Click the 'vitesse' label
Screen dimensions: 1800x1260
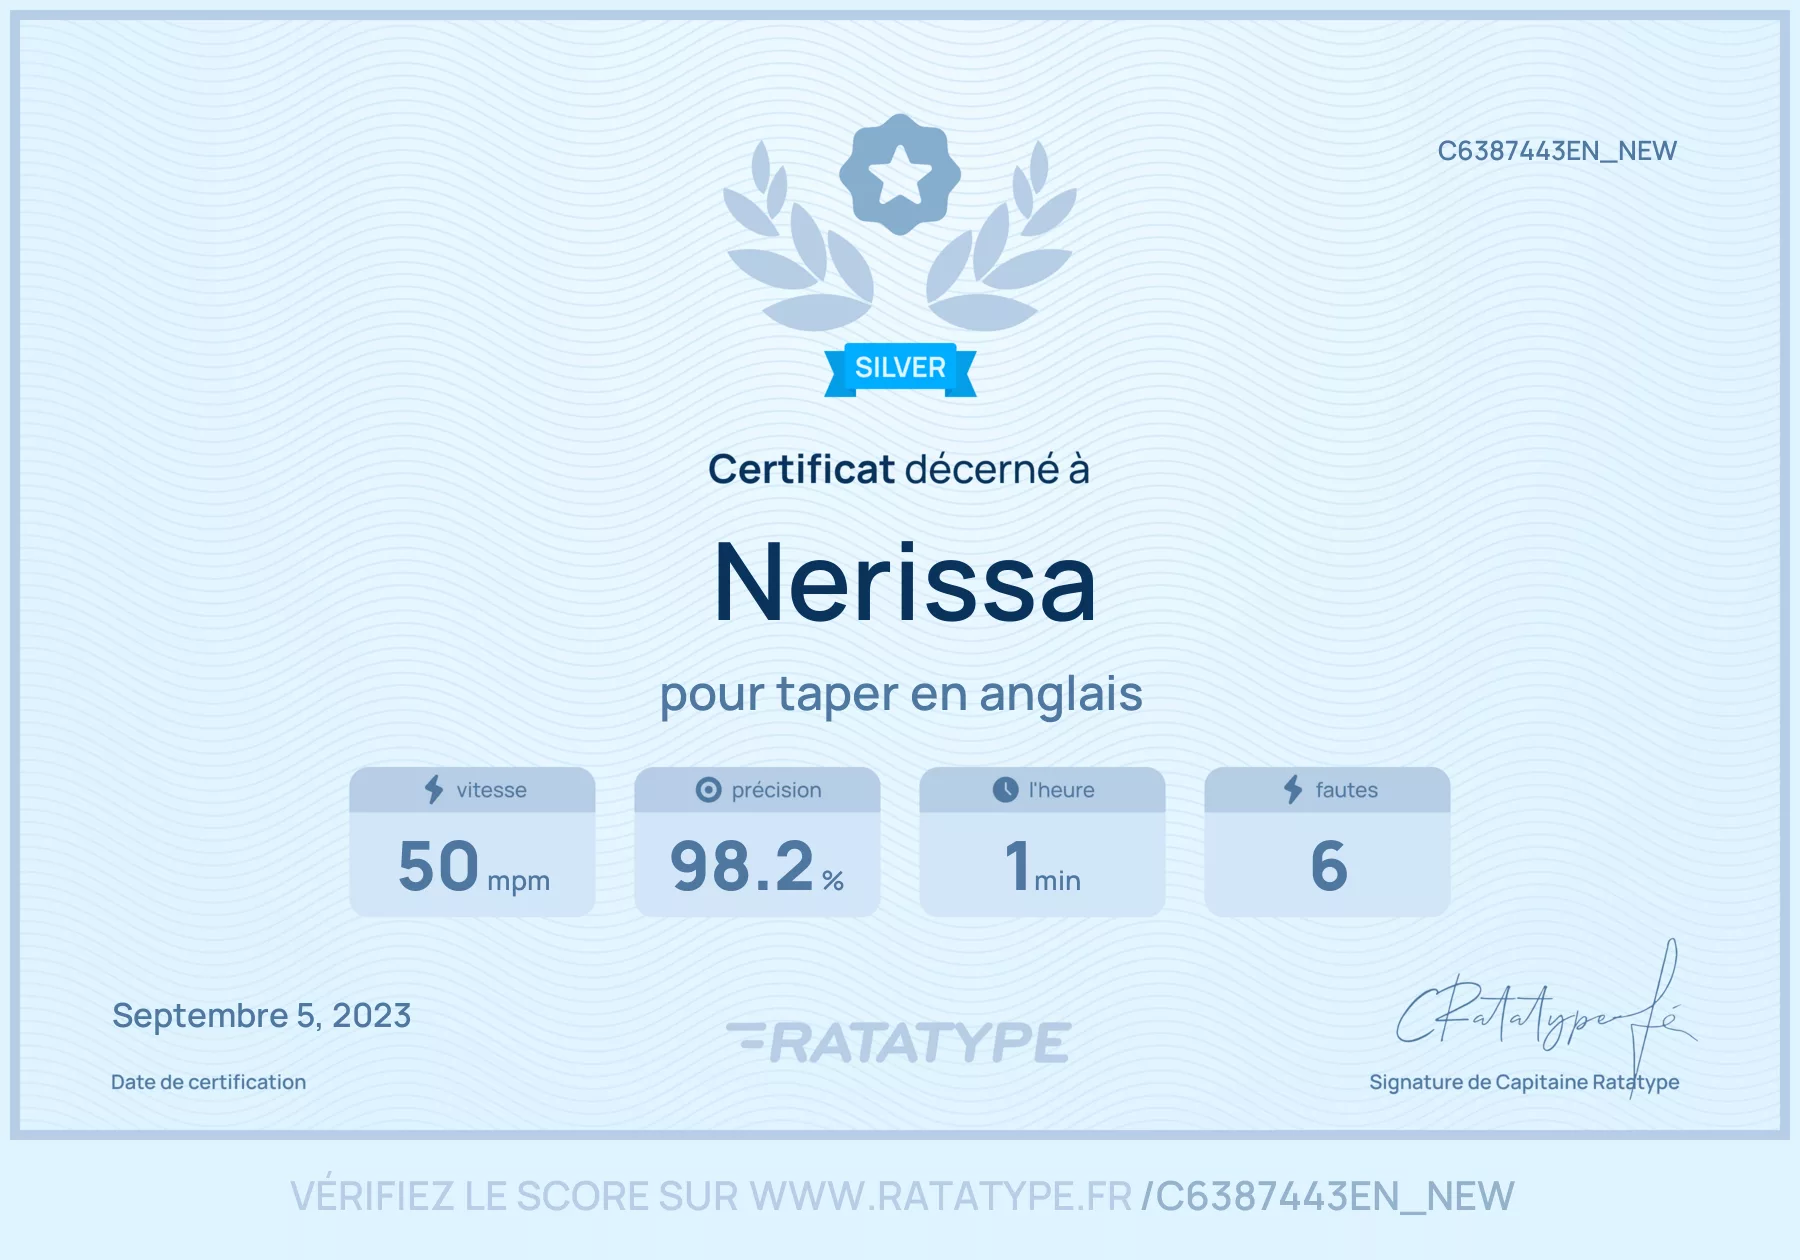click(x=491, y=790)
